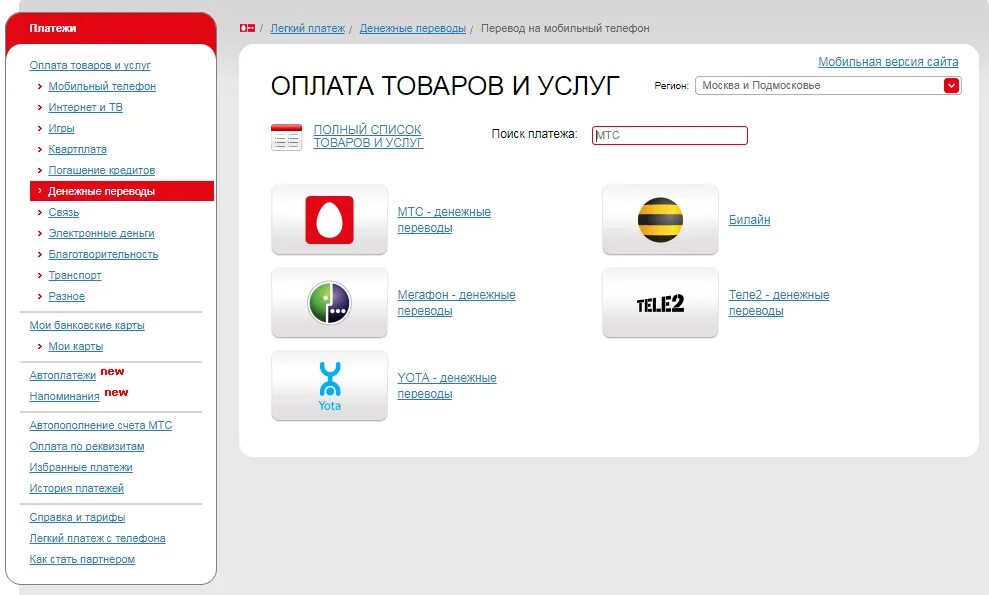This screenshot has height=595, width=989.
Task: Select Электронные деньги in sidebar
Action: [102, 233]
